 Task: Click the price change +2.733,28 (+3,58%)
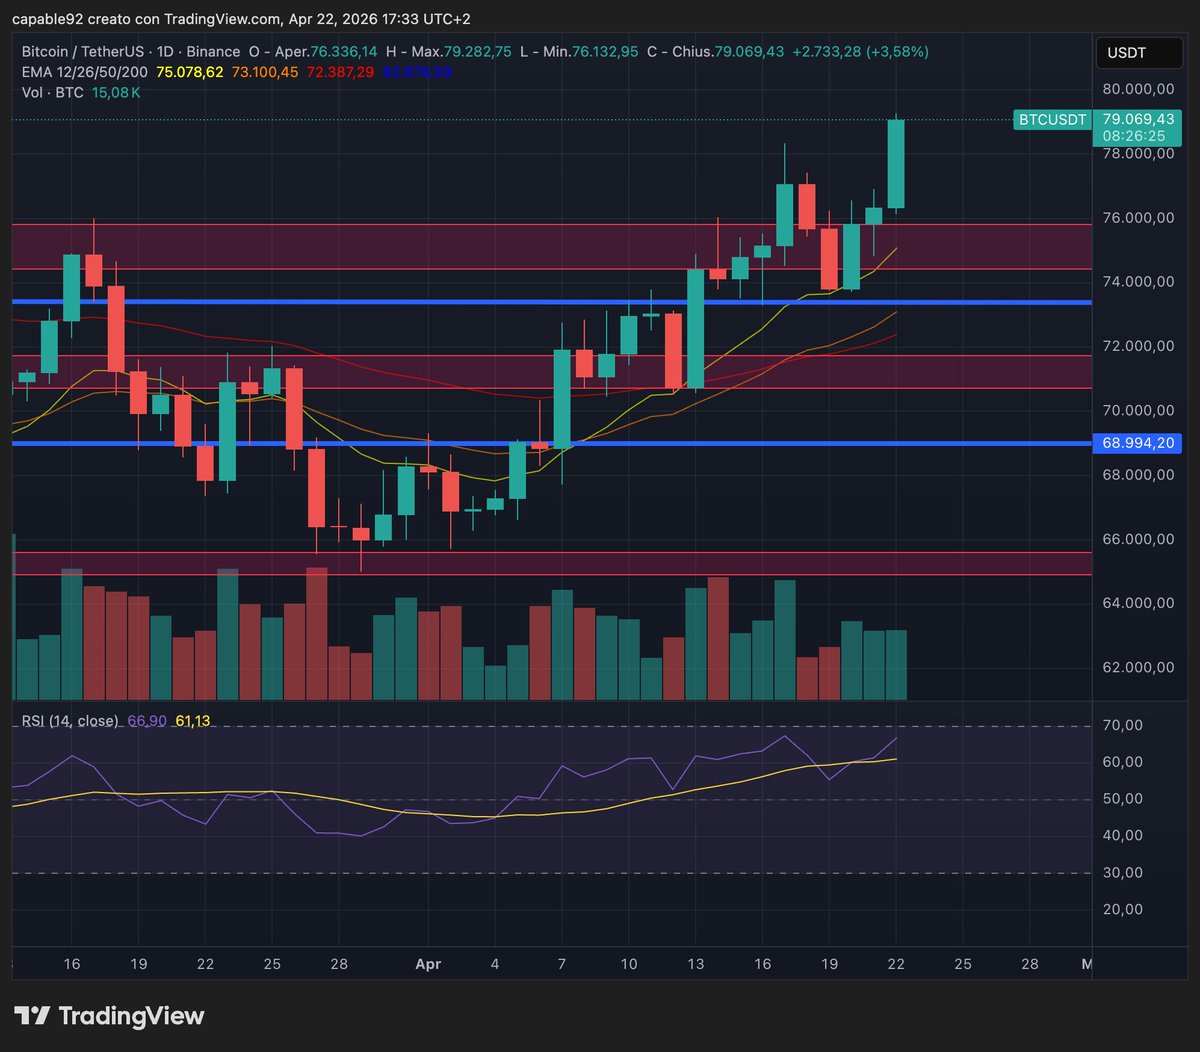pyautogui.click(x=860, y=52)
